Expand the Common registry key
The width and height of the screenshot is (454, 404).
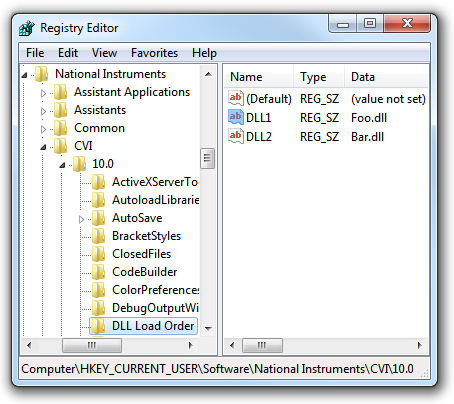[x=43, y=129]
